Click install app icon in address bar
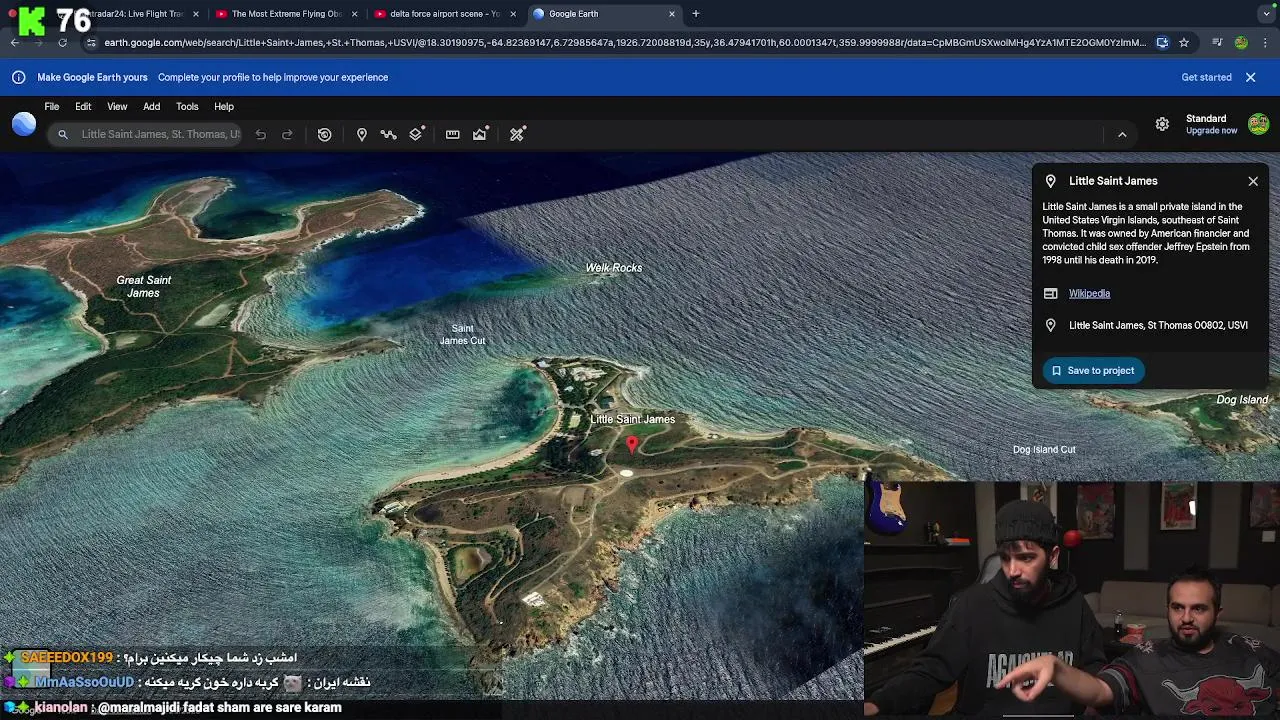The height and width of the screenshot is (720, 1280). point(1162,43)
